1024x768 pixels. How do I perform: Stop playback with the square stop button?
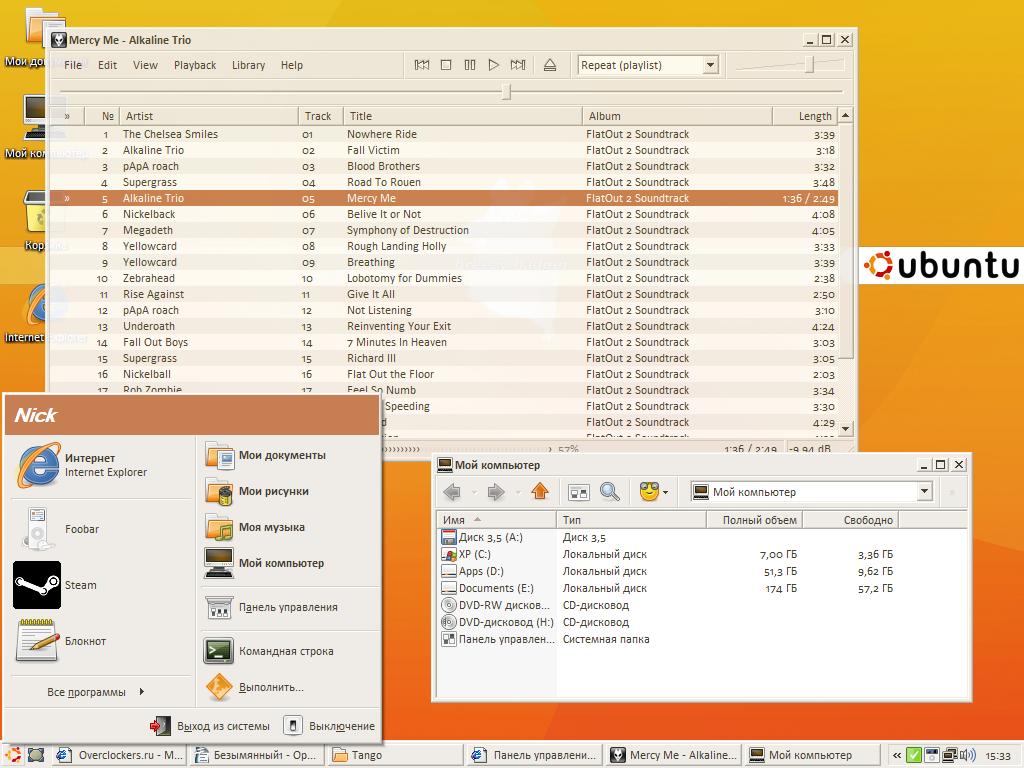click(446, 65)
